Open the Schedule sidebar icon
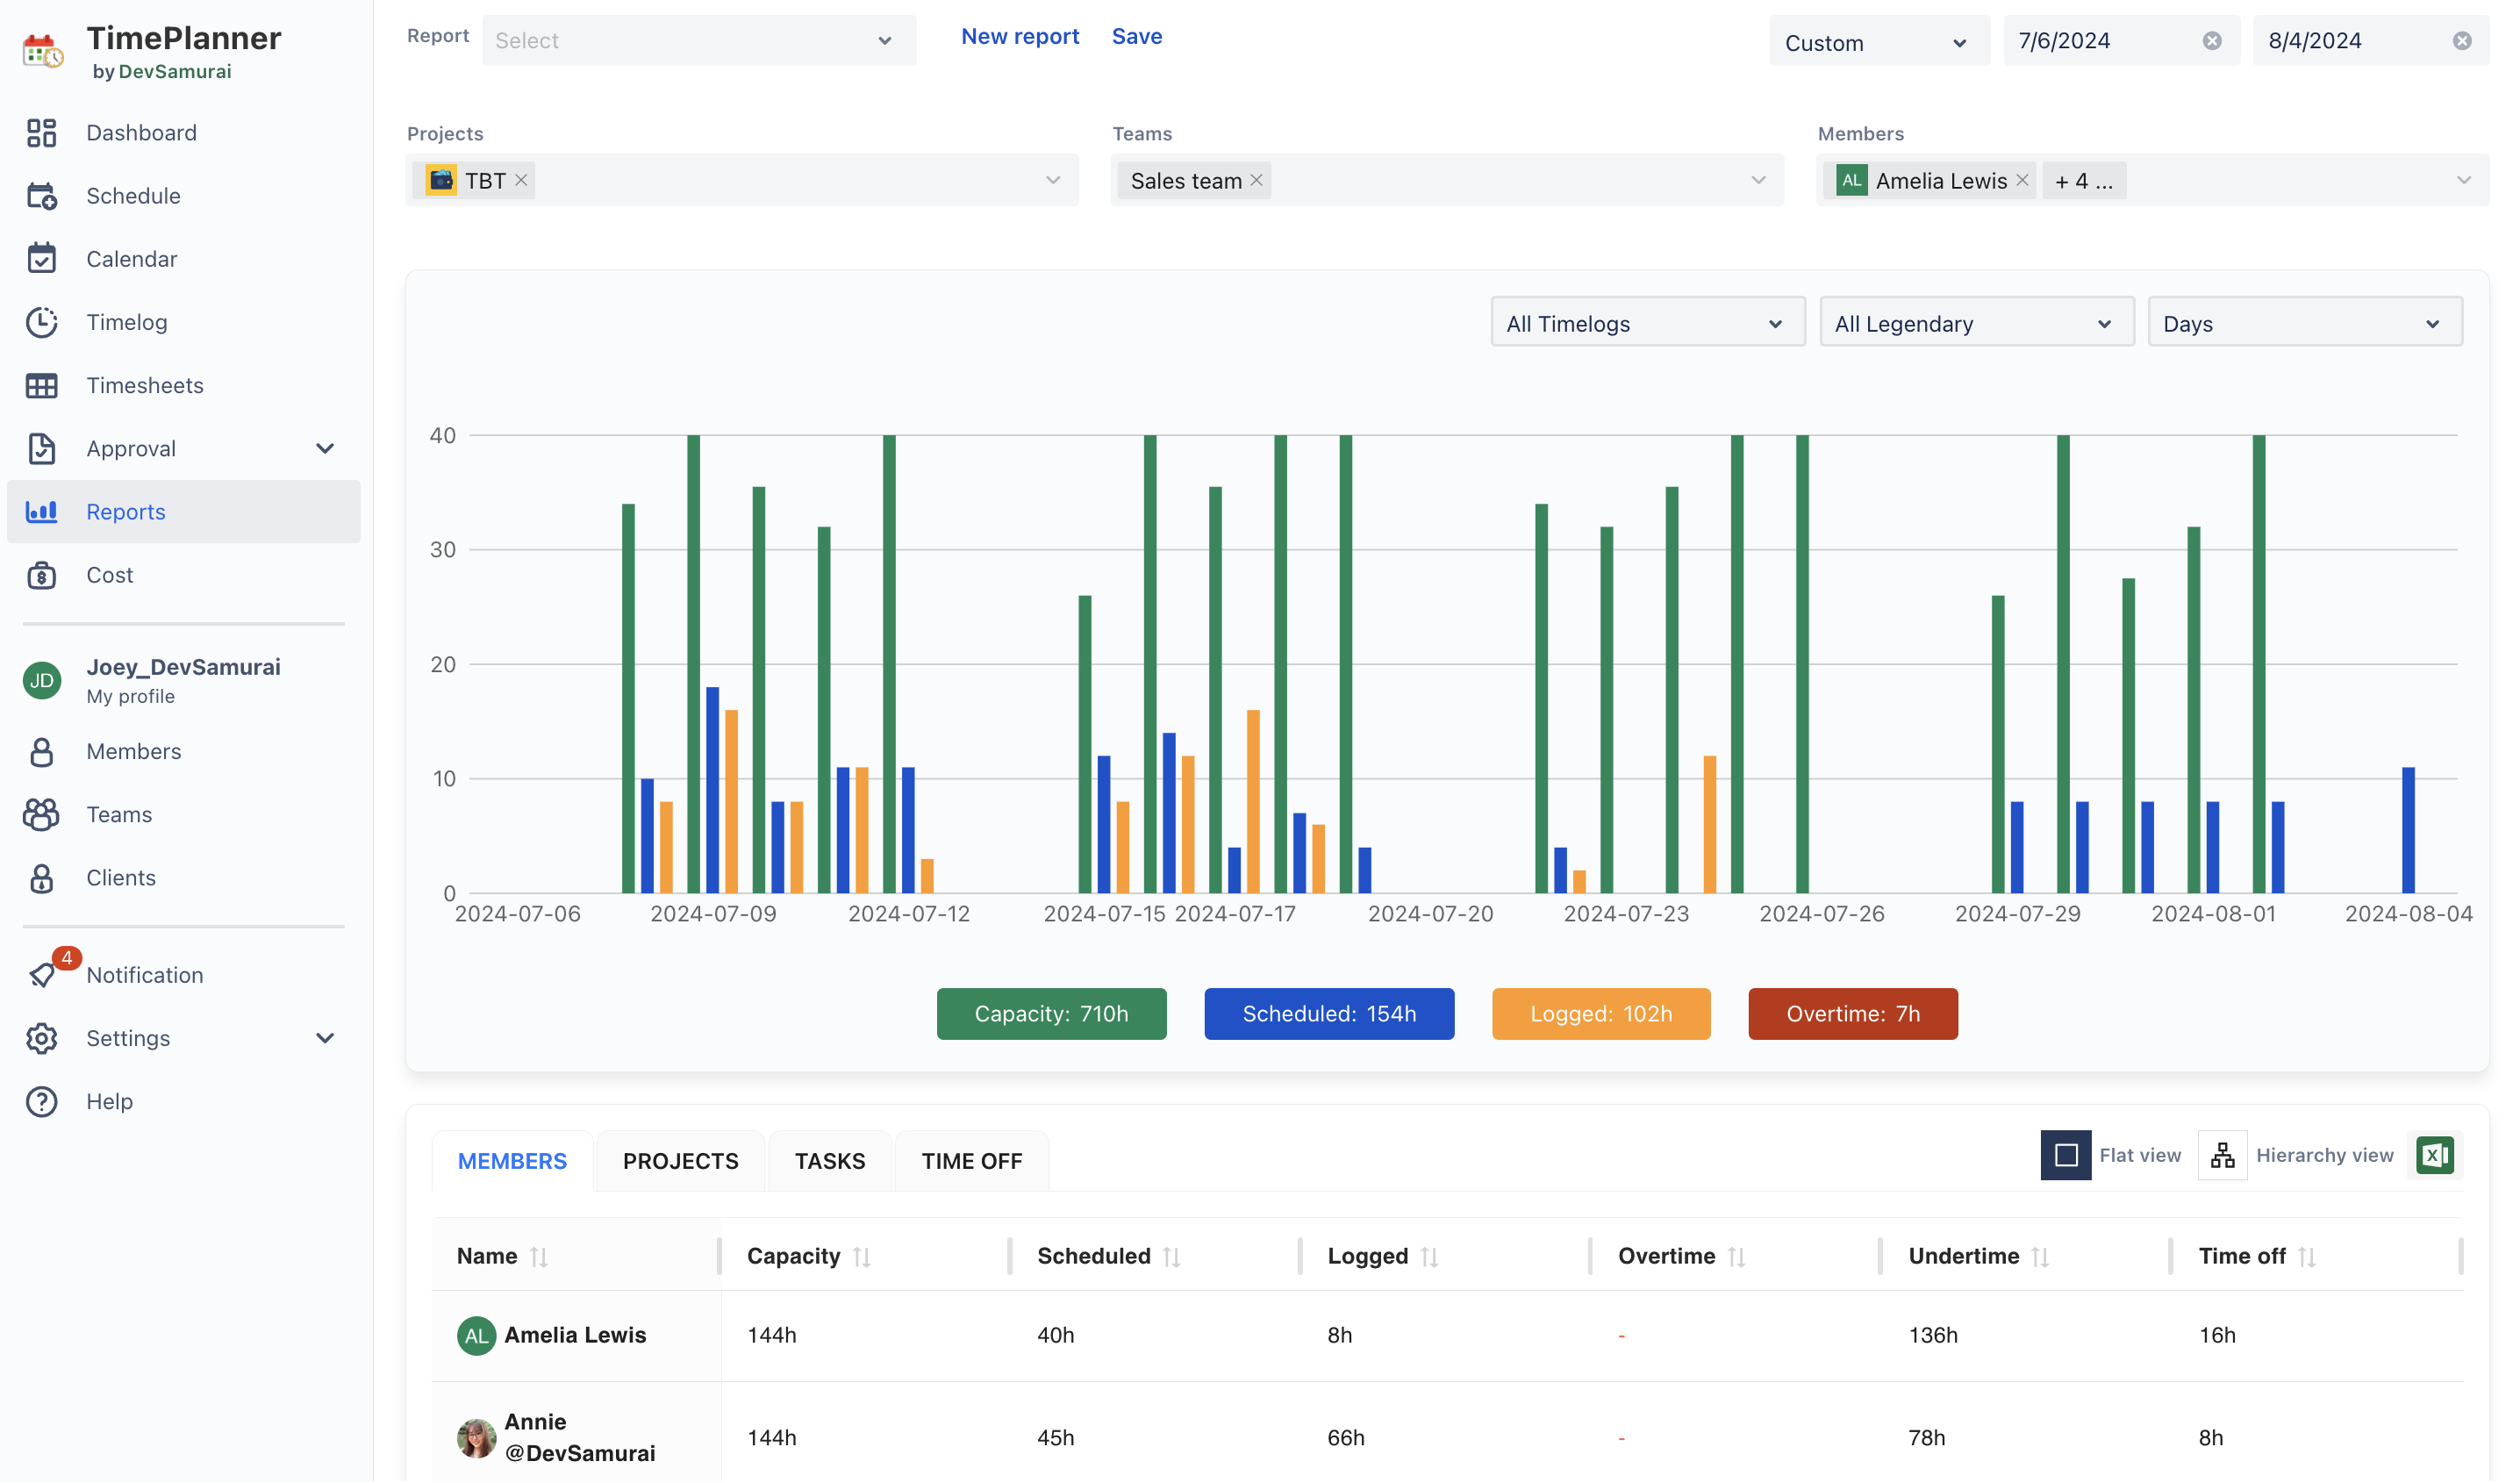2520x1483 pixels. tap(41, 196)
